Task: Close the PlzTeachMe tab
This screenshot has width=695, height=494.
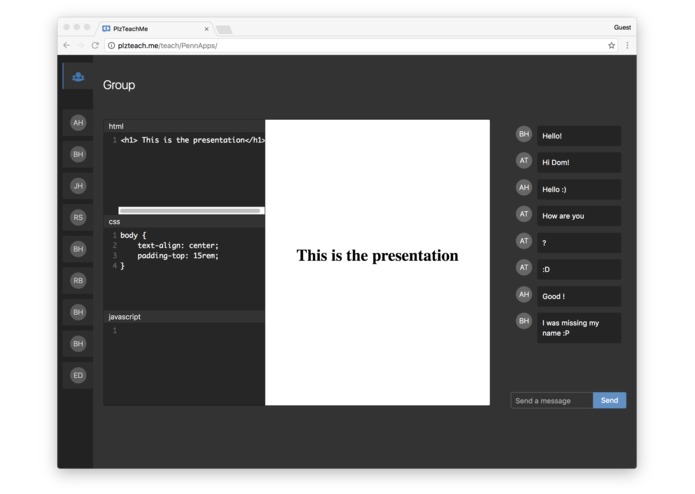Action: [207, 29]
